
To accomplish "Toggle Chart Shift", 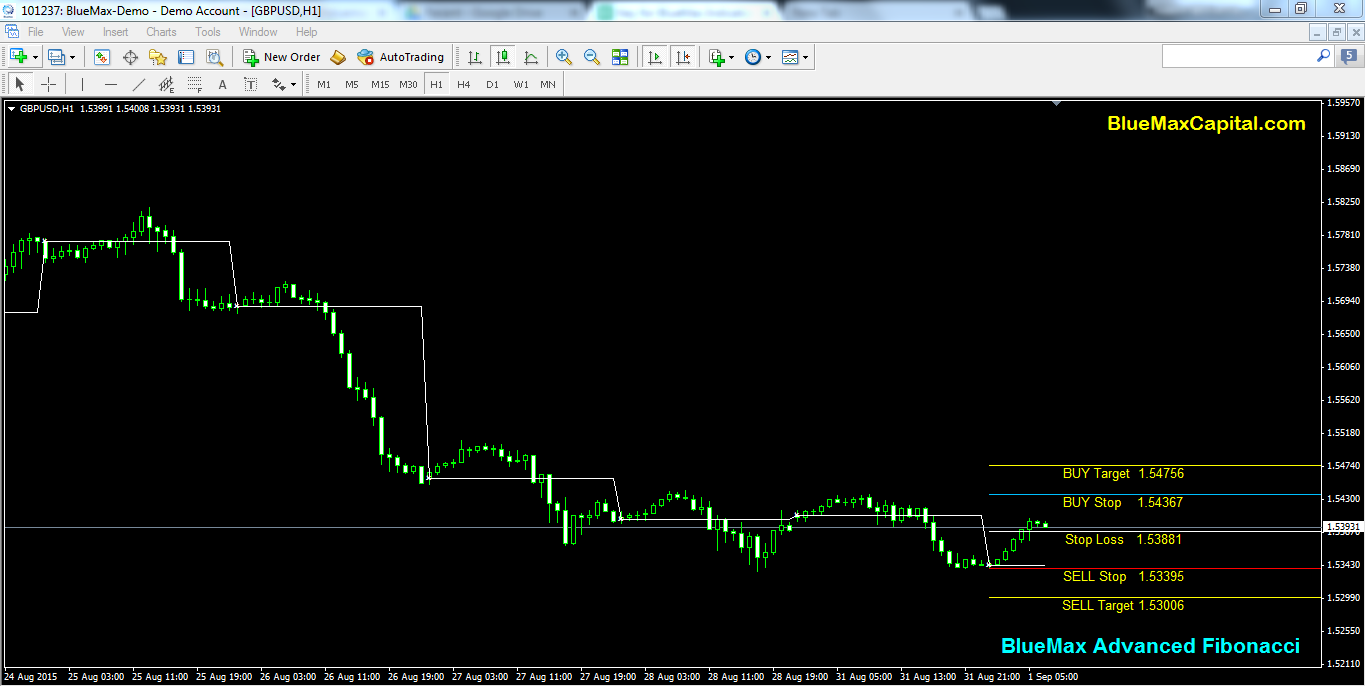I will point(683,57).
